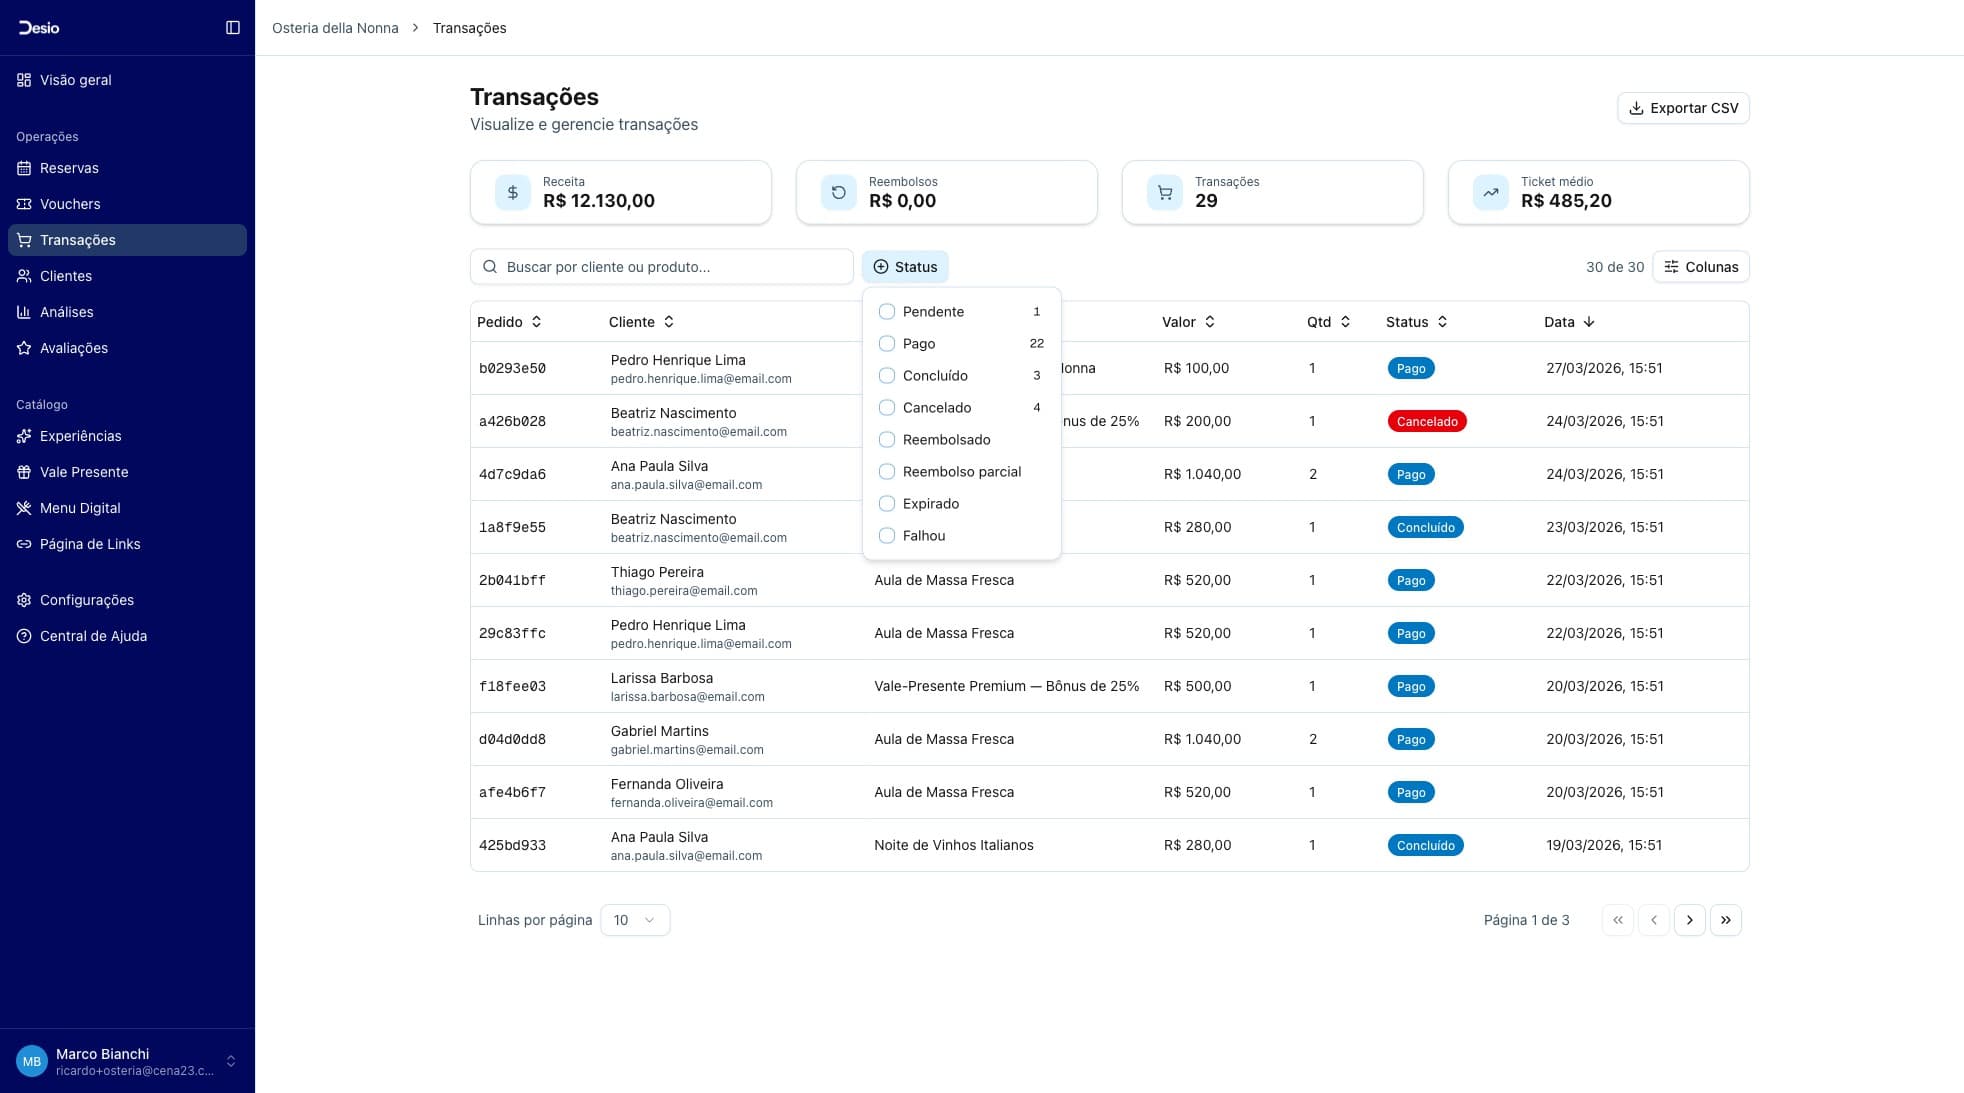This screenshot has width=1964, height=1093.
Task: Click the Página de Links chain icon
Action: 24,544
